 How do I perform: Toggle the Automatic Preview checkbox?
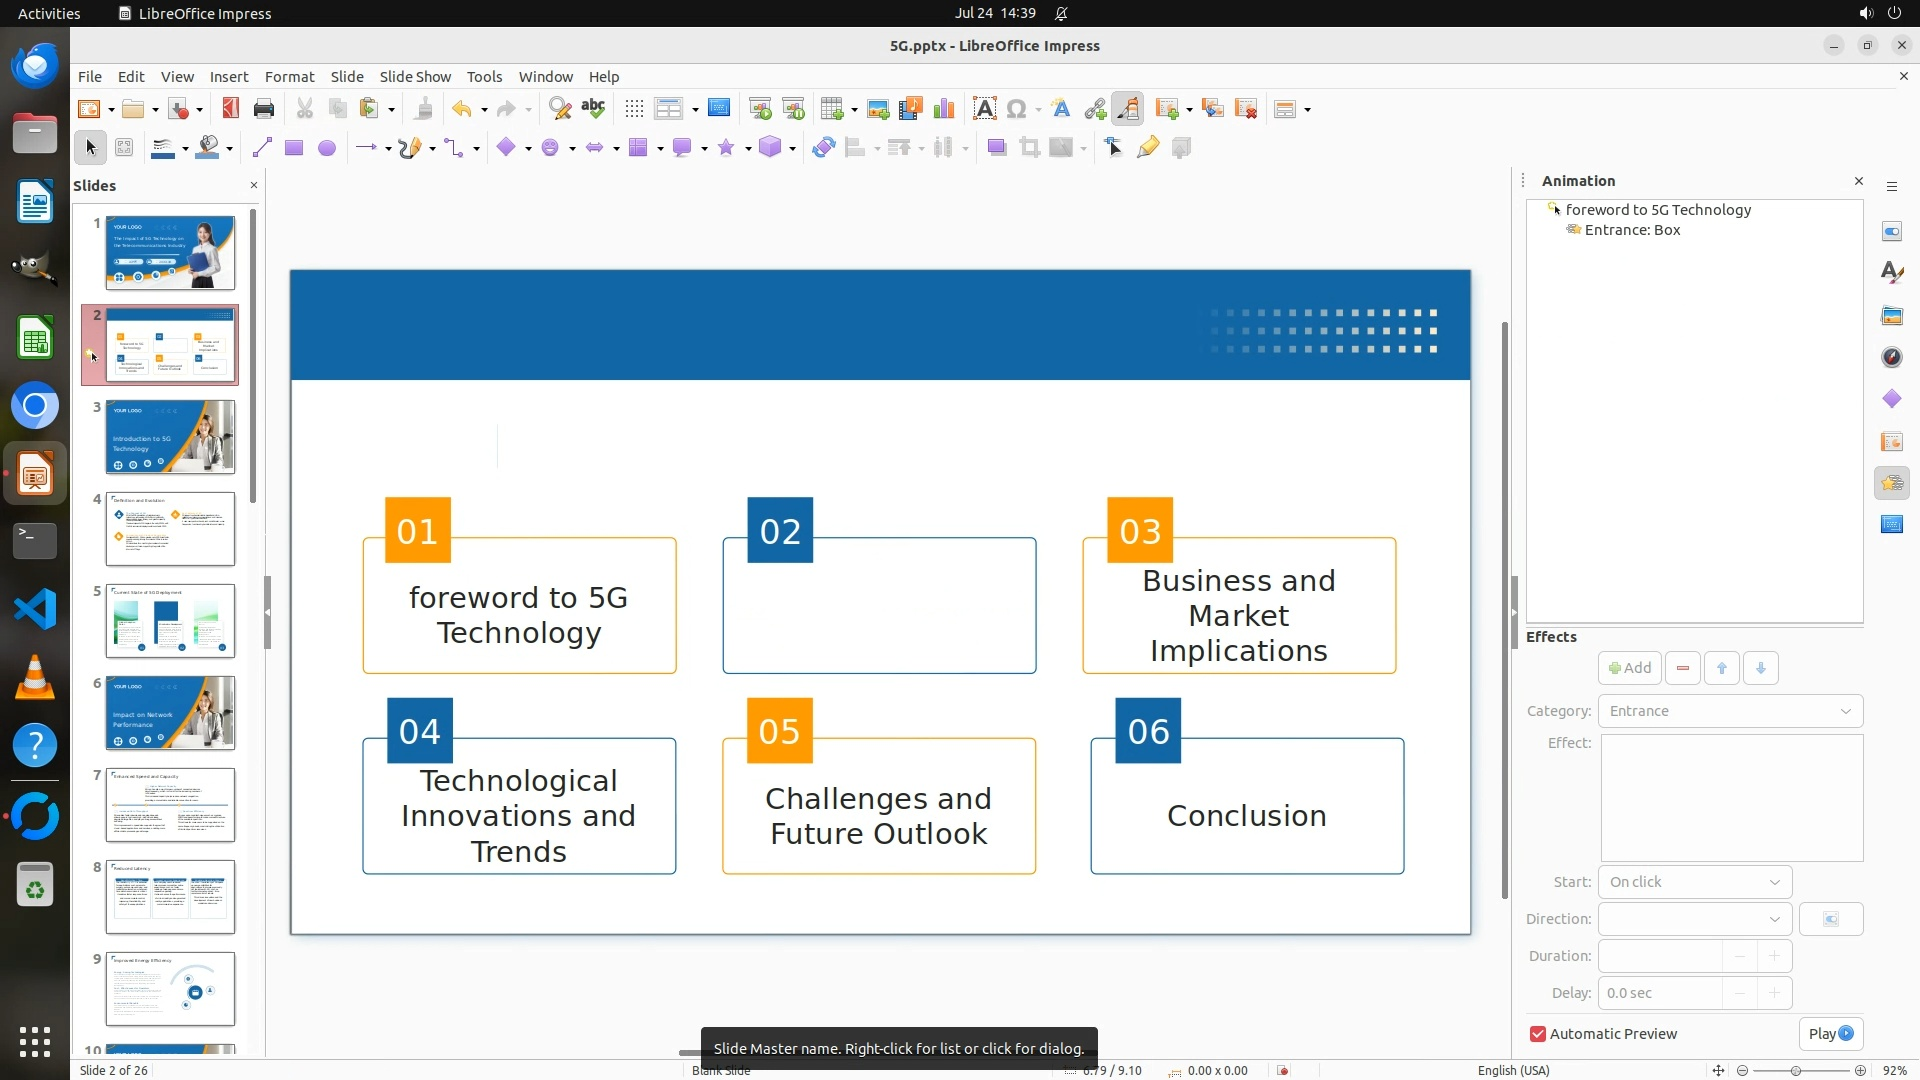(1538, 1034)
